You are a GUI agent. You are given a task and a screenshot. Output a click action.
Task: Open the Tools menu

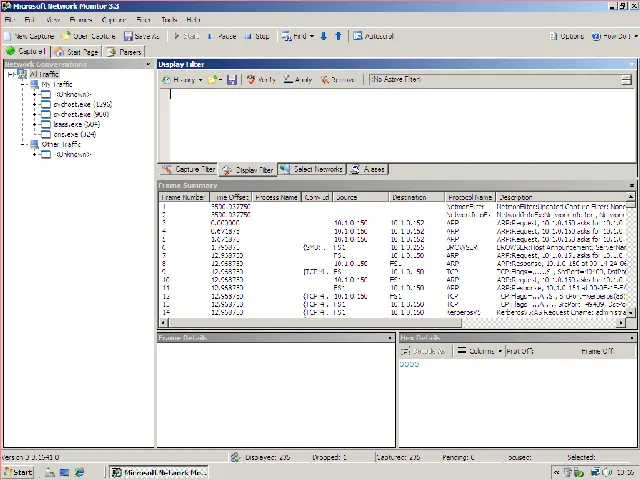point(169,20)
